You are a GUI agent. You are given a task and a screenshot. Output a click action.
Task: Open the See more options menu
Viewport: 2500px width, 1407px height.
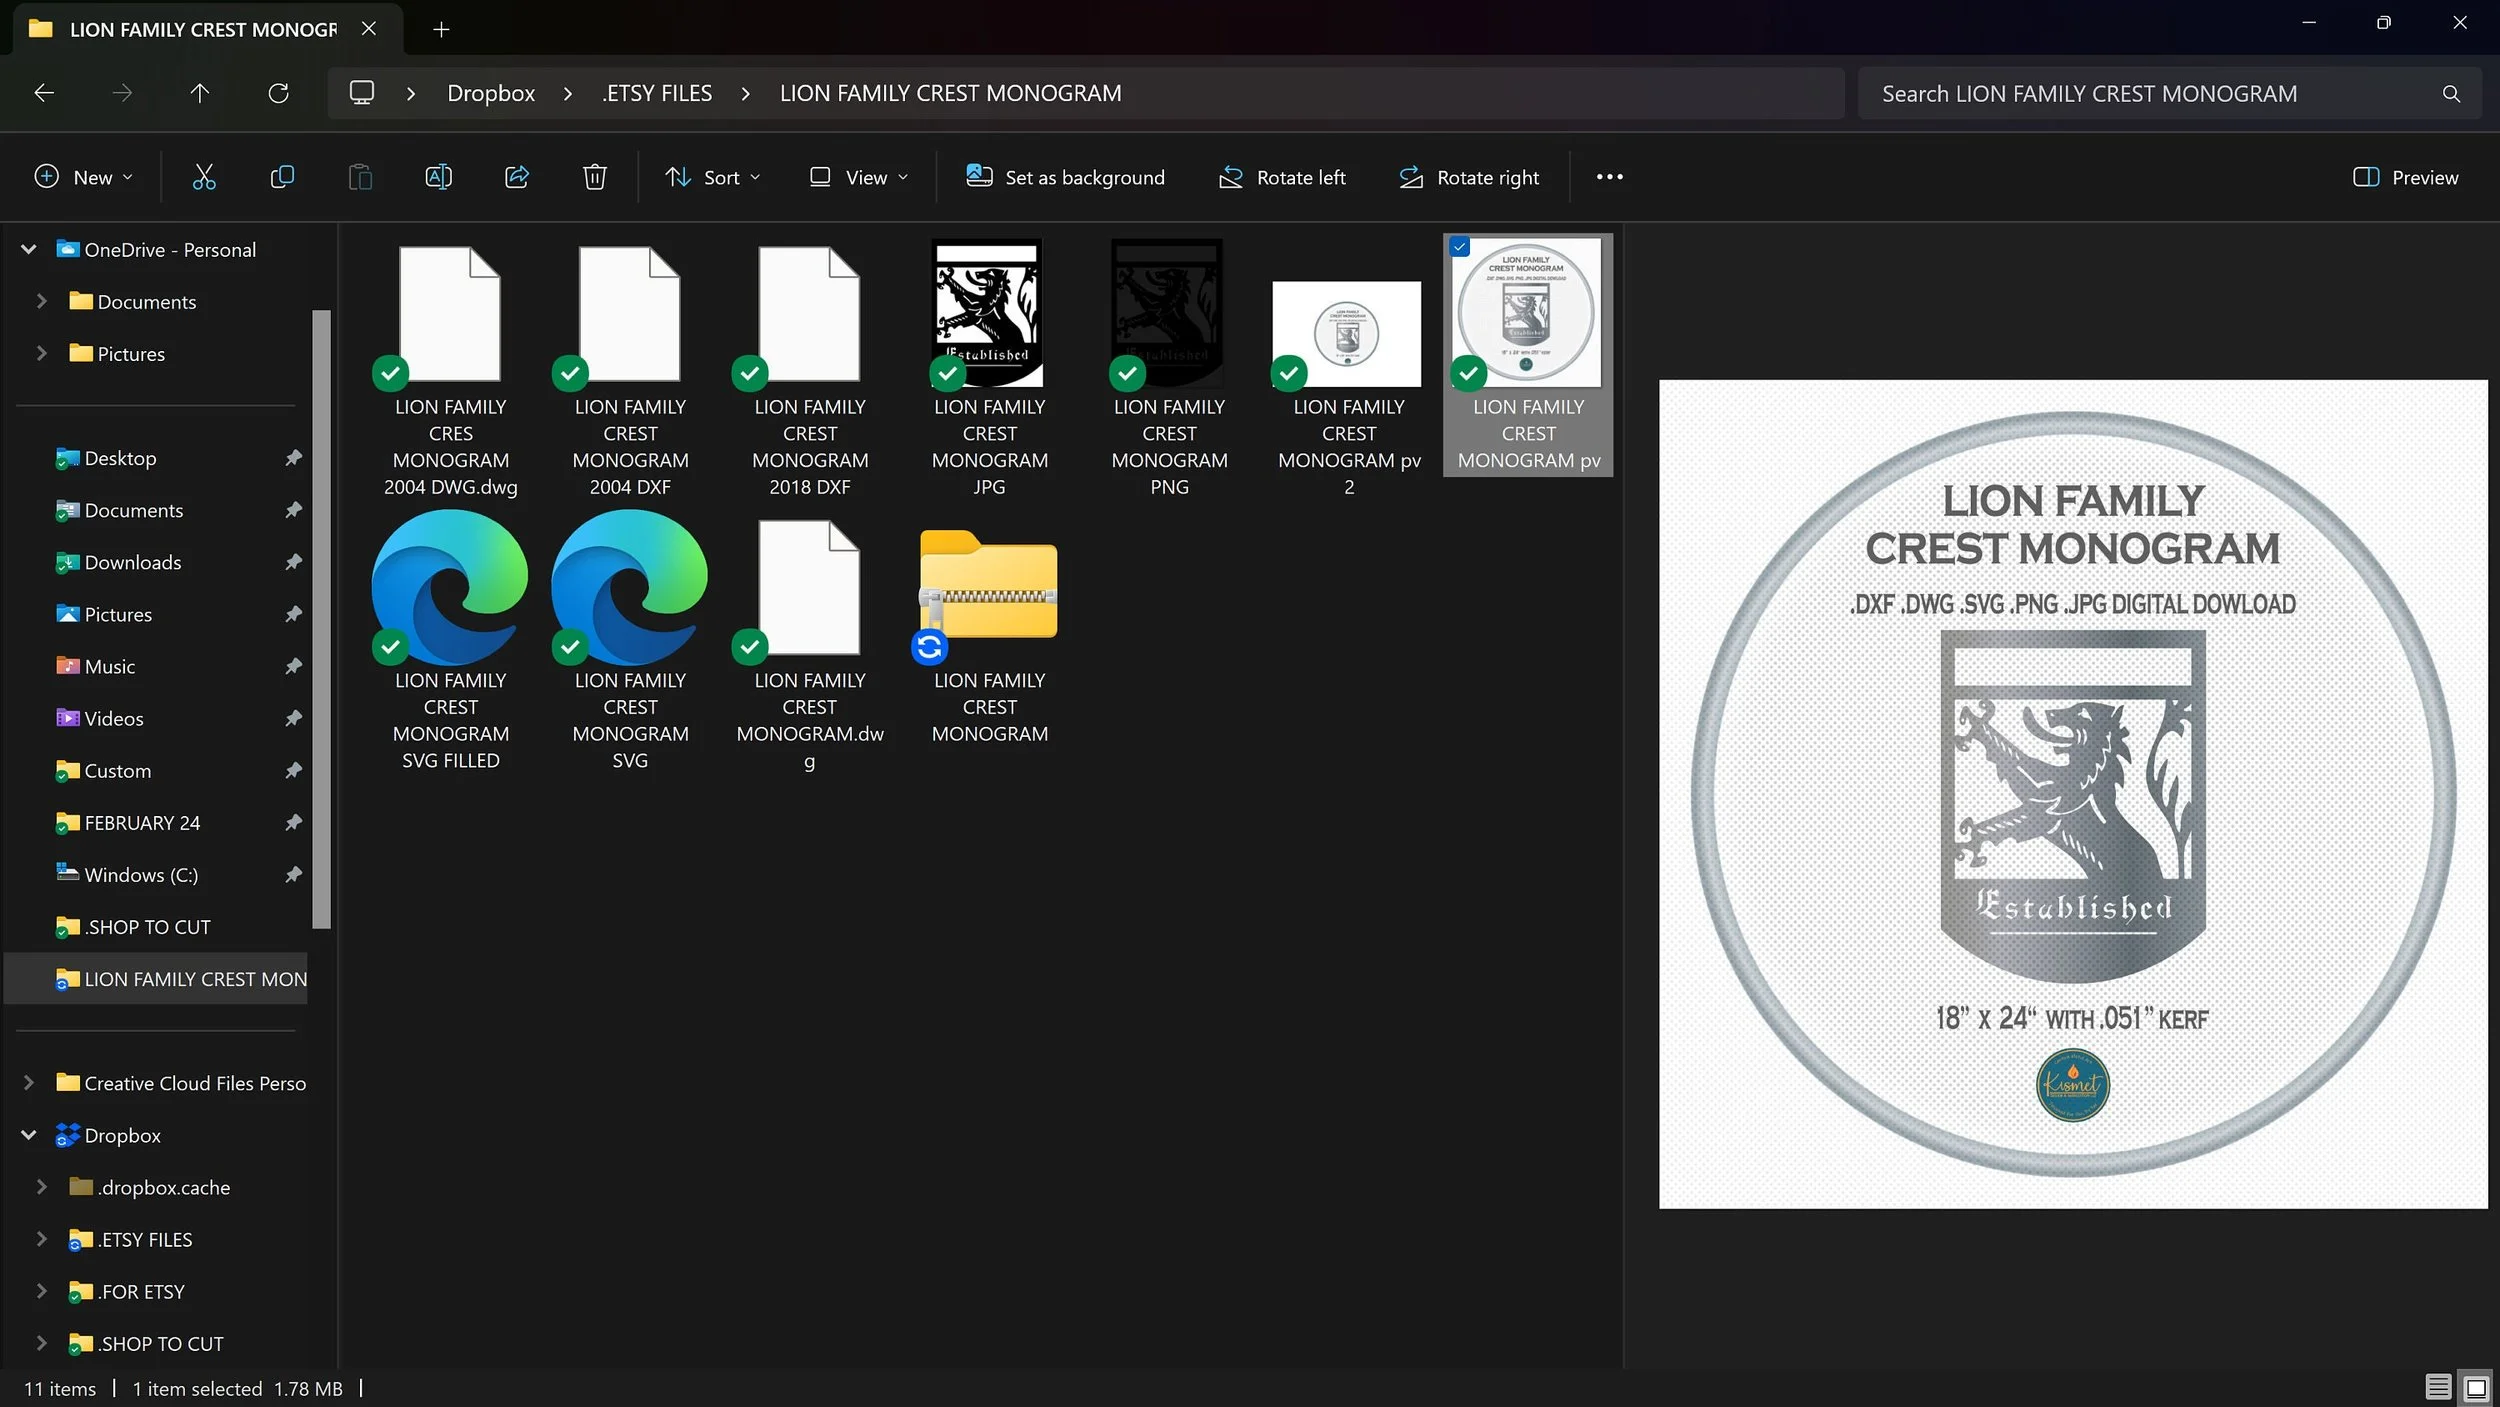click(1609, 177)
